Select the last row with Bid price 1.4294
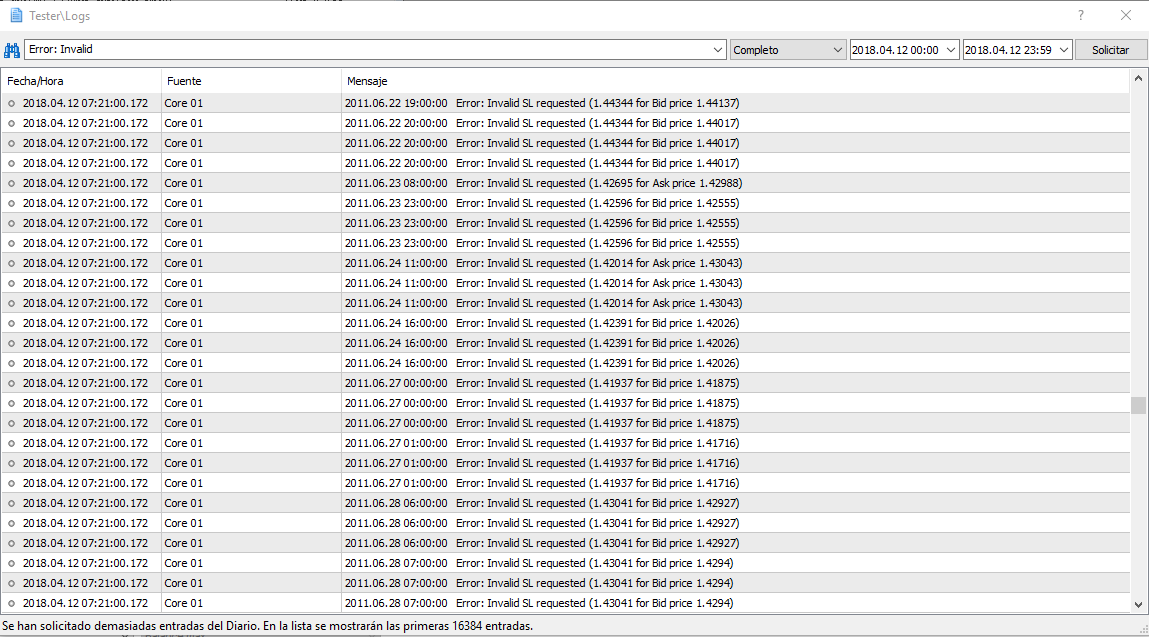 pyautogui.click(x=565, y=603)
